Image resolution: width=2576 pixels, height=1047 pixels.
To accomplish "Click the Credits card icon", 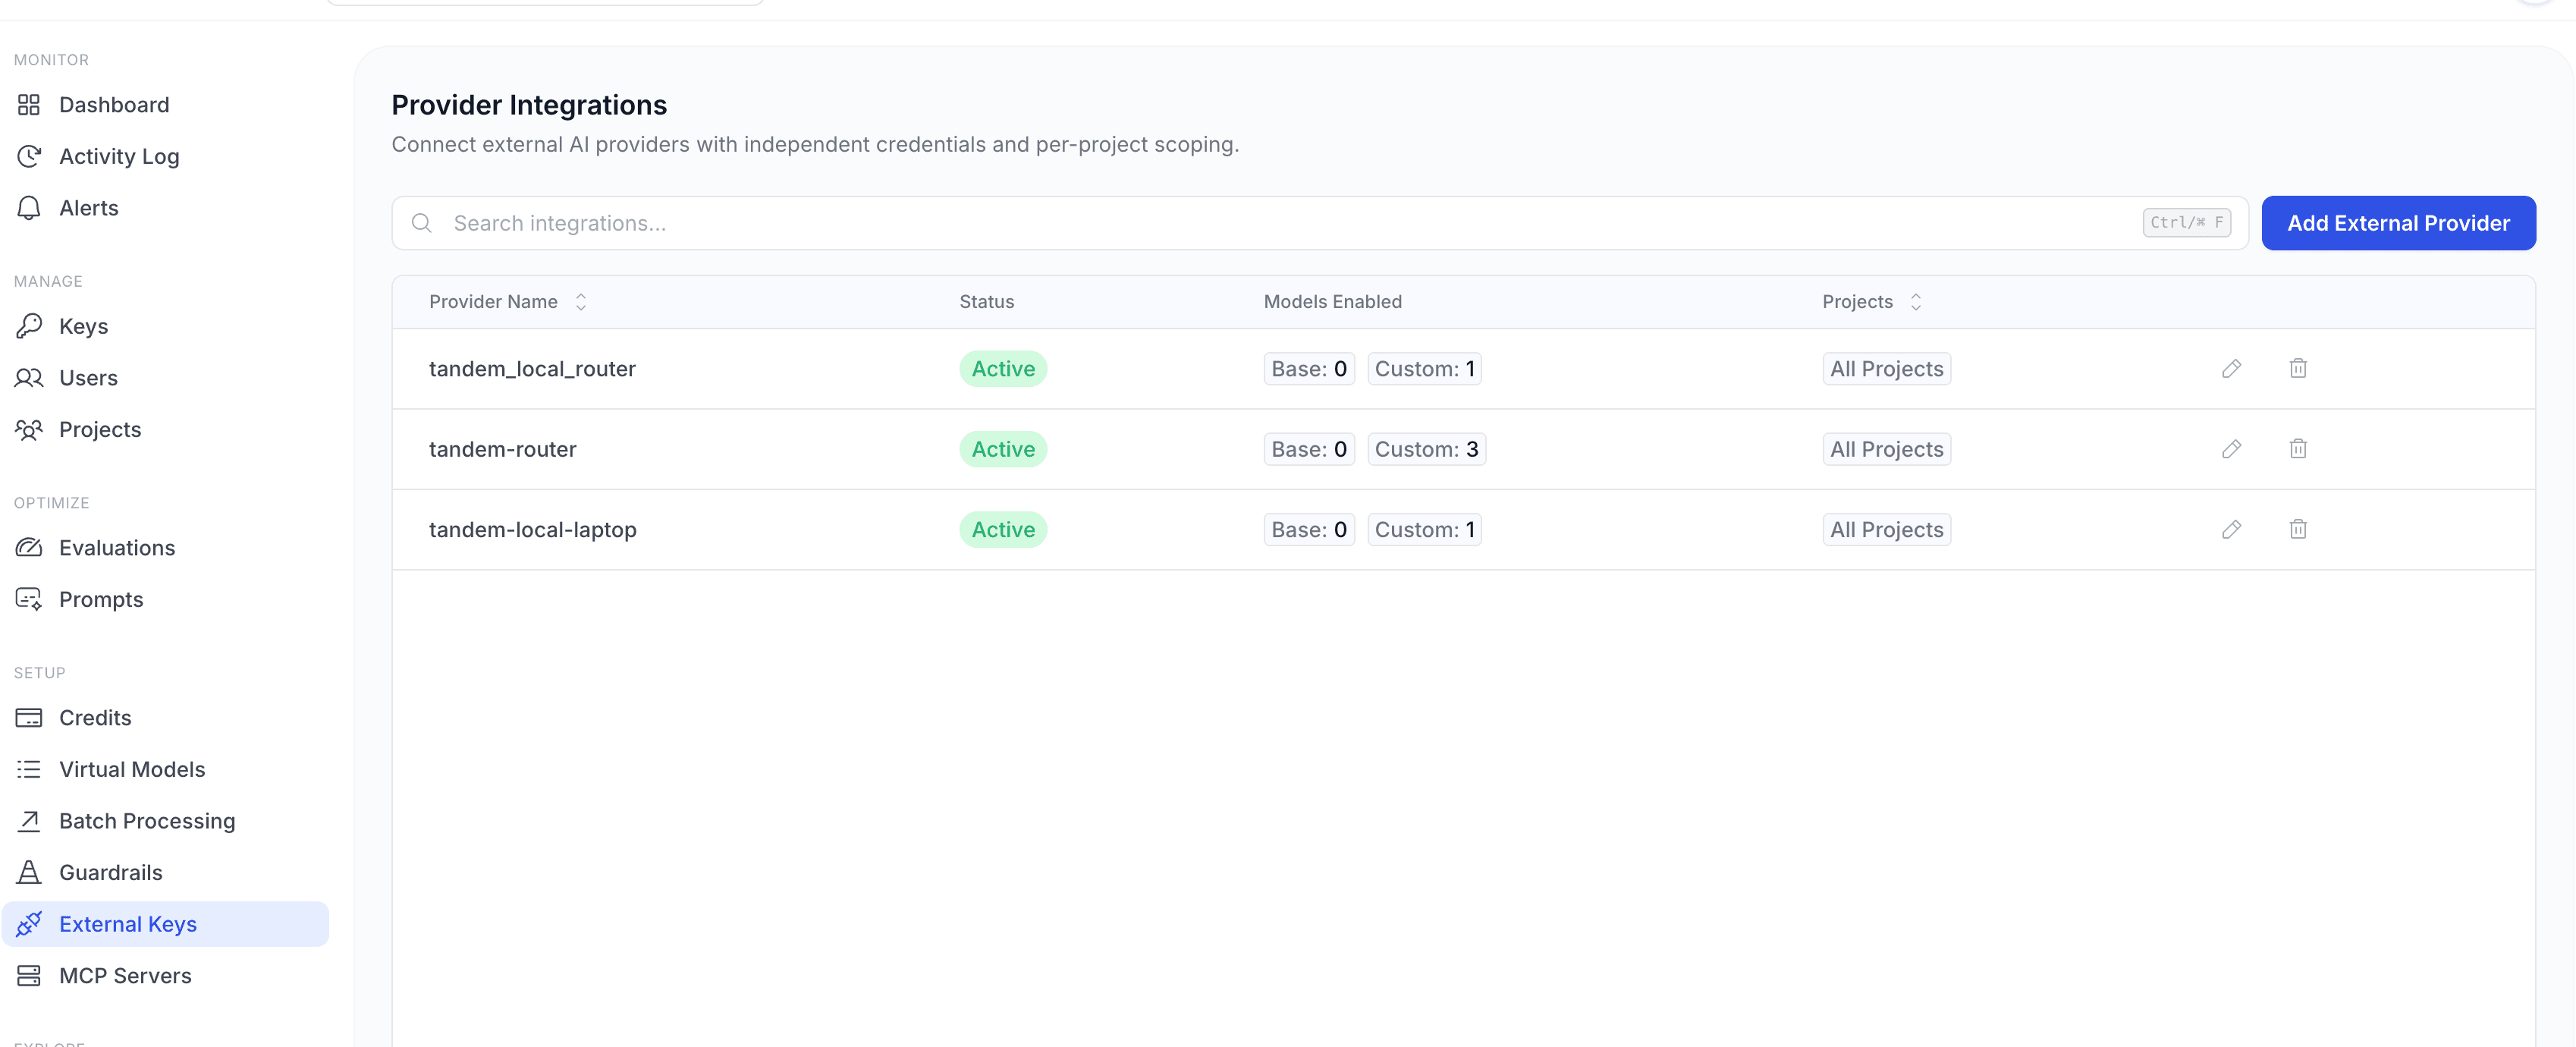I will [29, 718].
